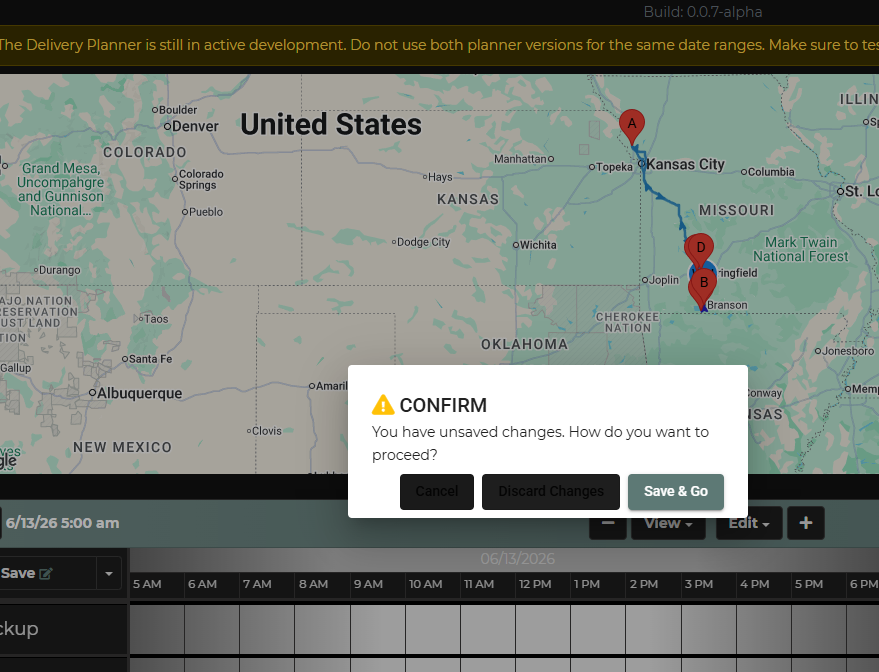Open the Edit dropdown menu

point(749,523)
